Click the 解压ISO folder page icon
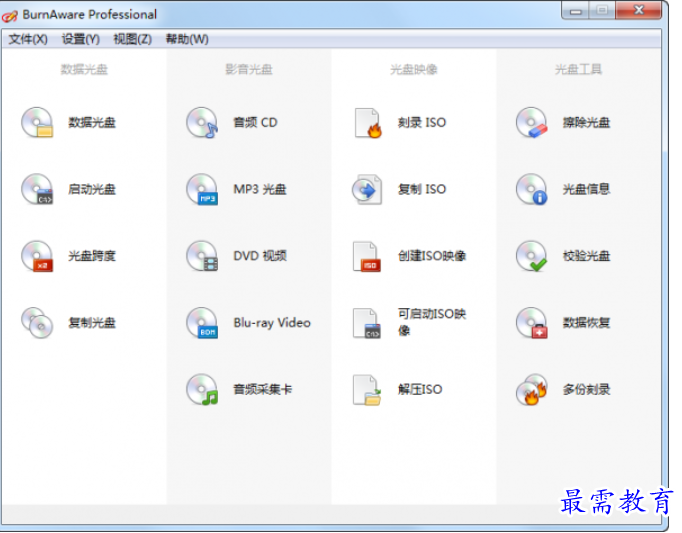This screenshot has width=682, height=533. click(367, 390)
